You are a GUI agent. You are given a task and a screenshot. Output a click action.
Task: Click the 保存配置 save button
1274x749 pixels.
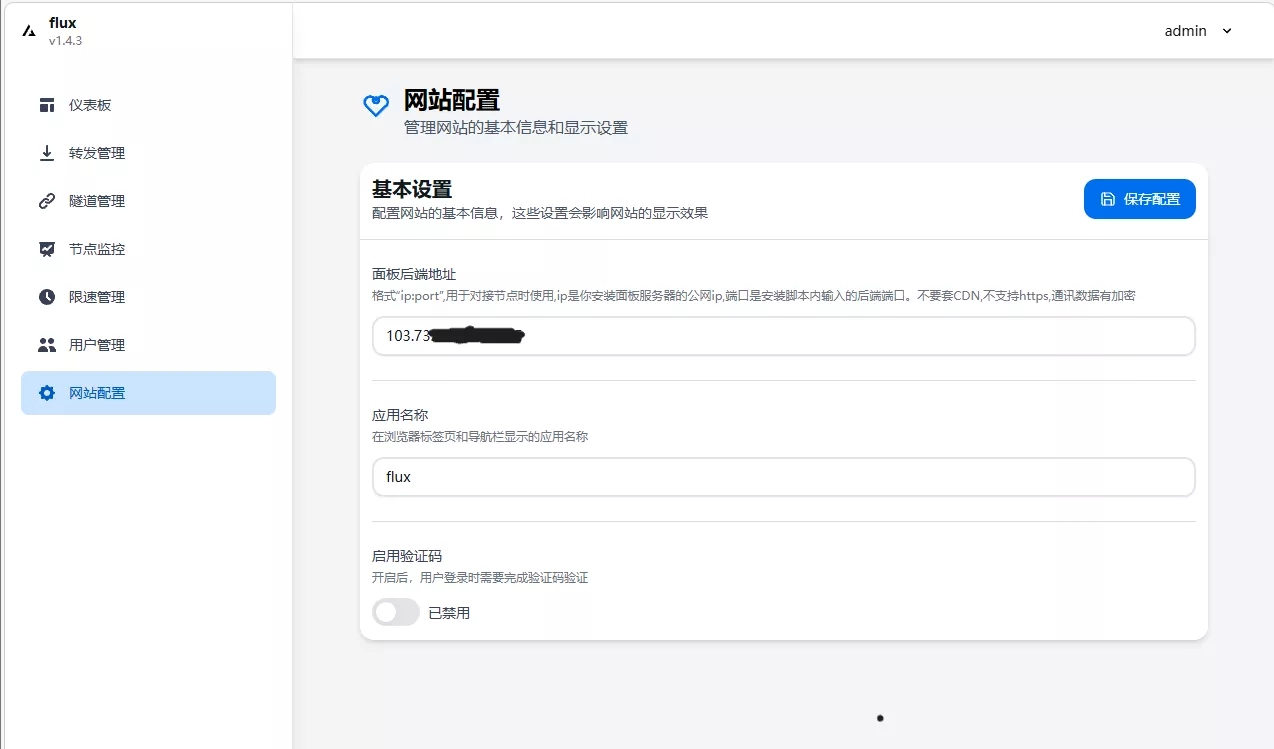pyautogui.click(x=1140, y=199)
